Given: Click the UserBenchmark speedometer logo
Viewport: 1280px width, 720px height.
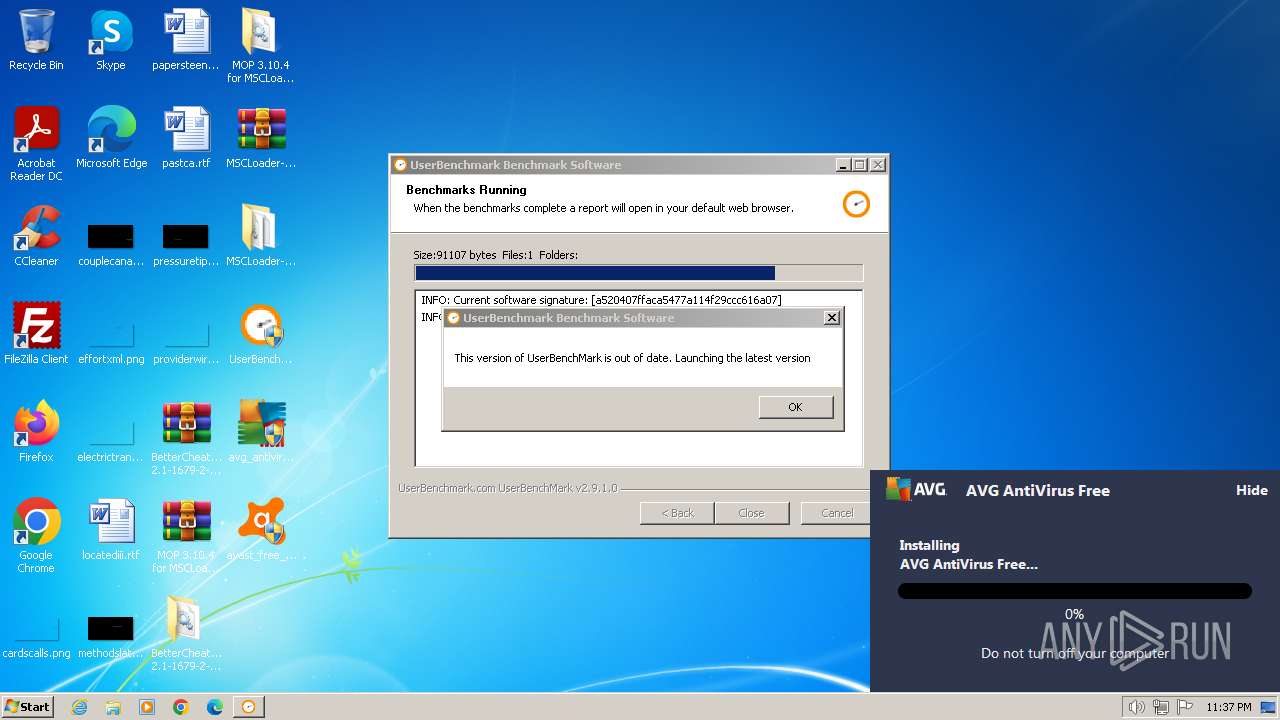Looking at the screenshot, I should 856,203.
